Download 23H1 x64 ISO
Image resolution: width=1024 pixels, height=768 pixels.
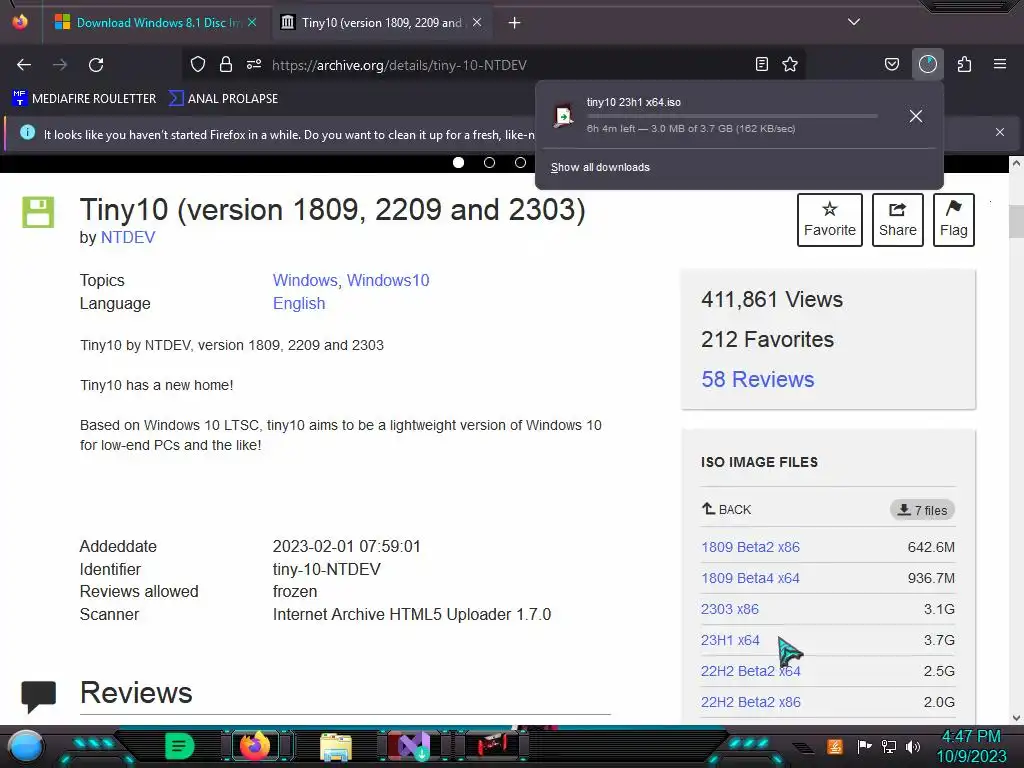tap(730, 640)
